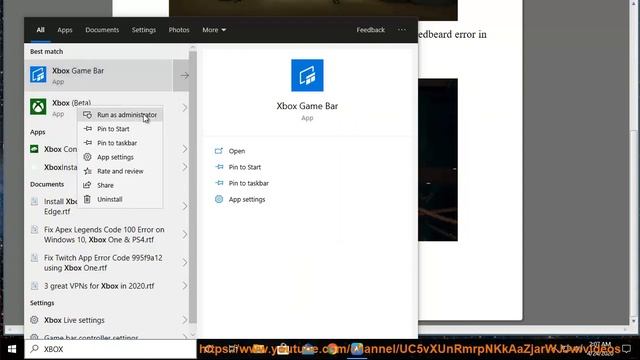This screenshot has width=640, height=360.
Task: Choose App settings in context menu
Action: point(120,157)
